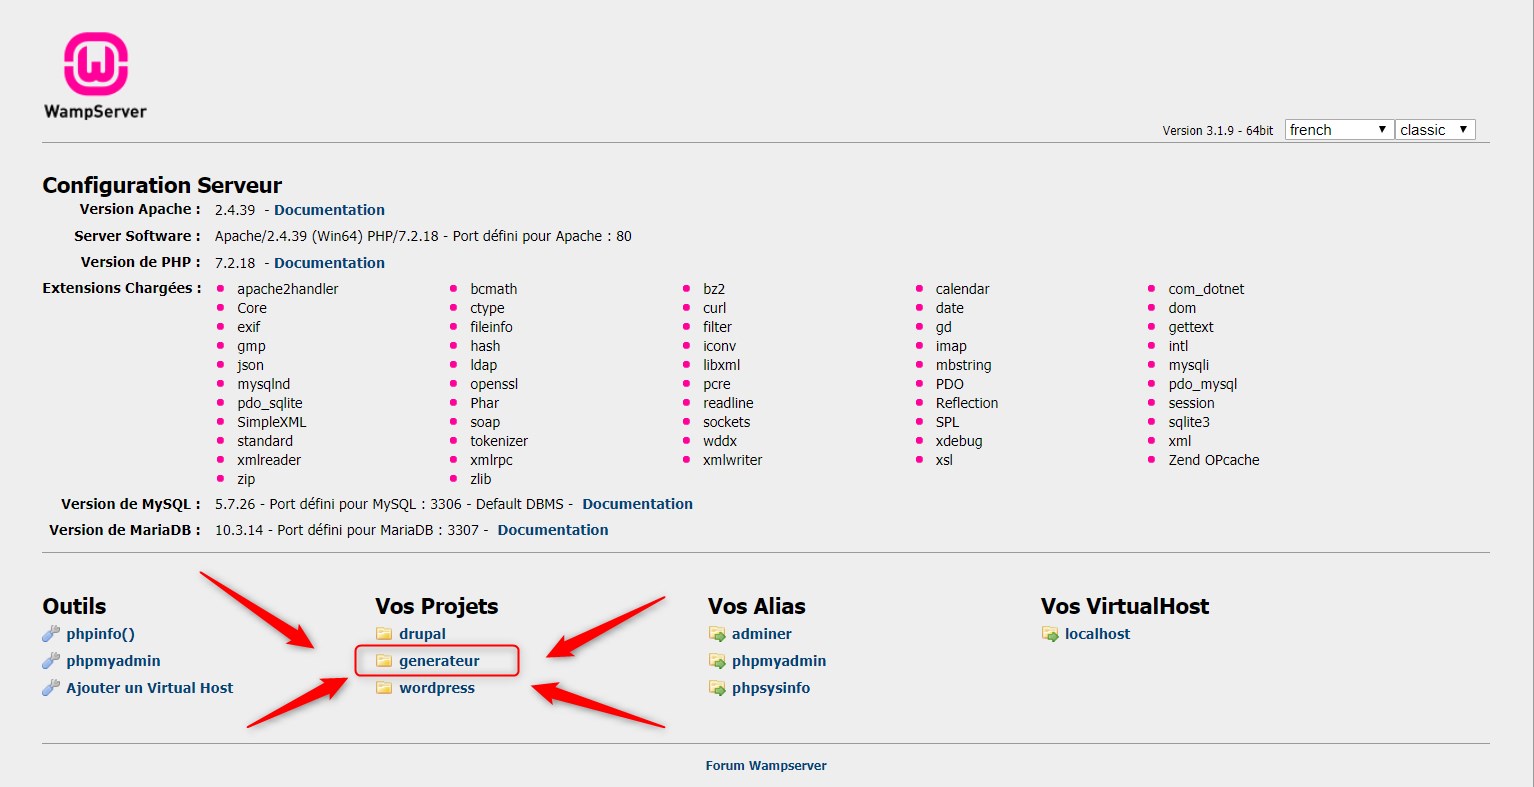Click folder icon next to drupal
Screen dimensions: 1534x787
pos(384,634)
